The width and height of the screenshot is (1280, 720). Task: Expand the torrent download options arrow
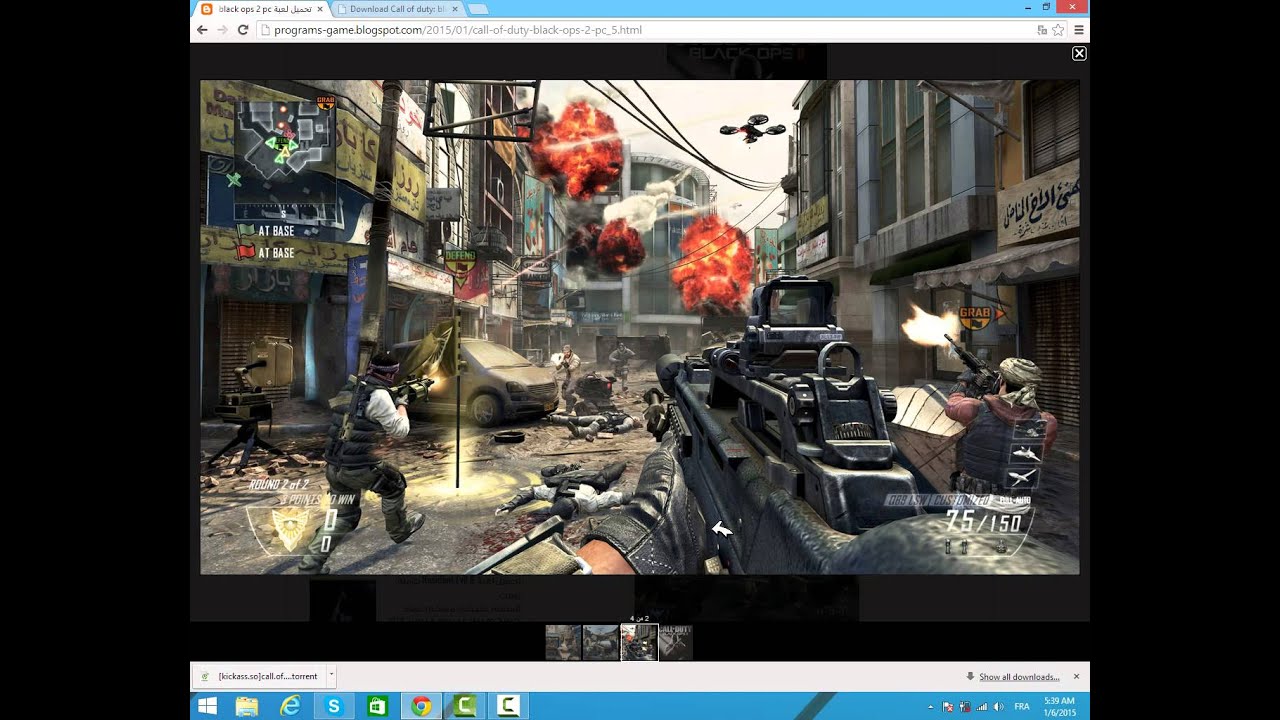[x=331, y=676]
